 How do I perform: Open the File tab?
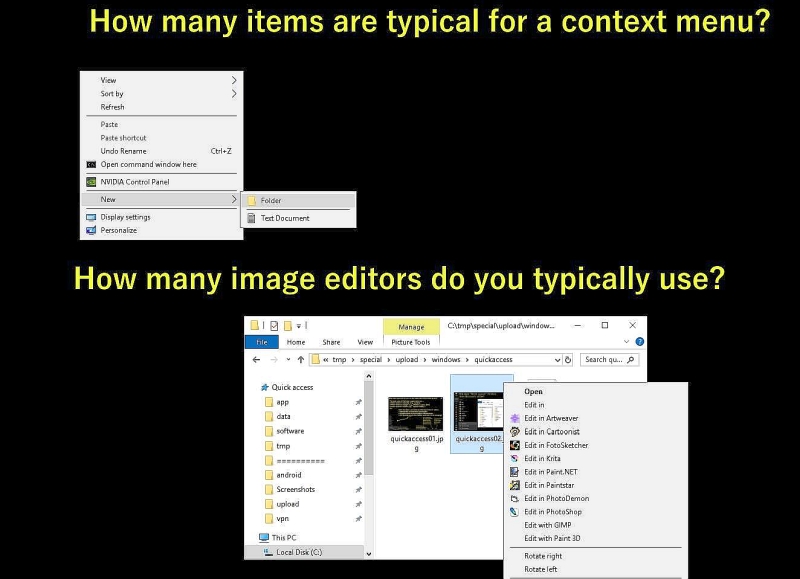point(262,342)
